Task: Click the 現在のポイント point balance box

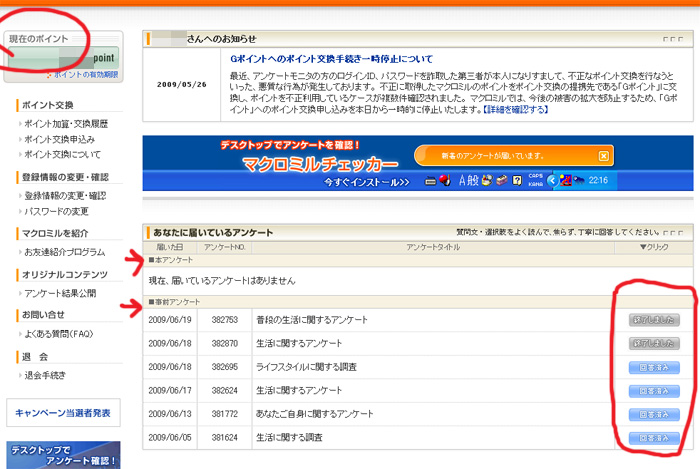Action: pyautogui.click(x=63, y=58)
